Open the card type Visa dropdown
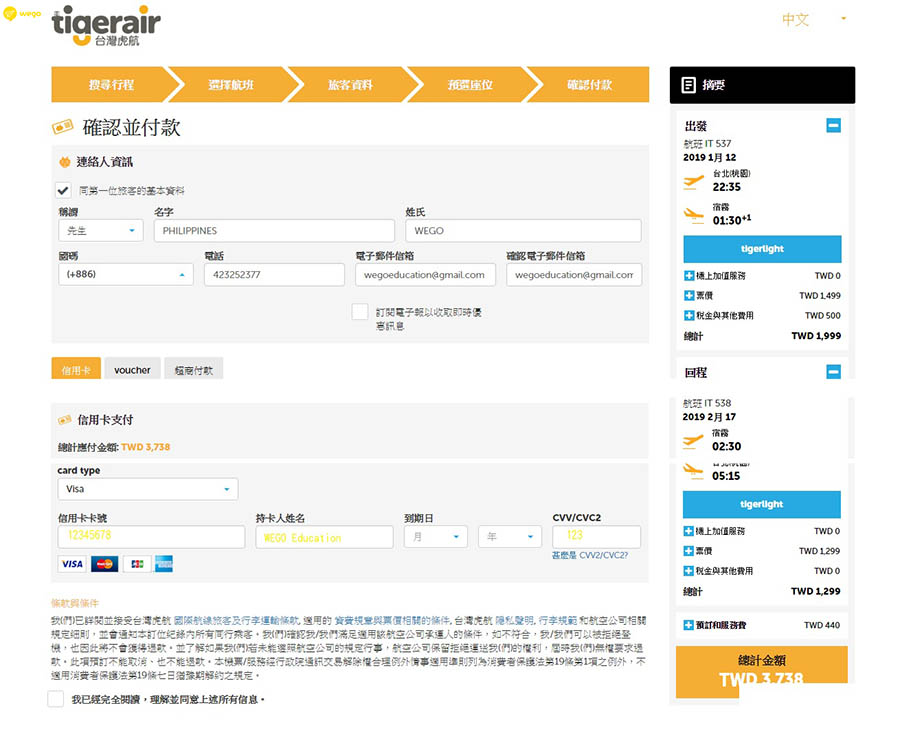This screenshot has height=736, width=900. tap(148, 489)
